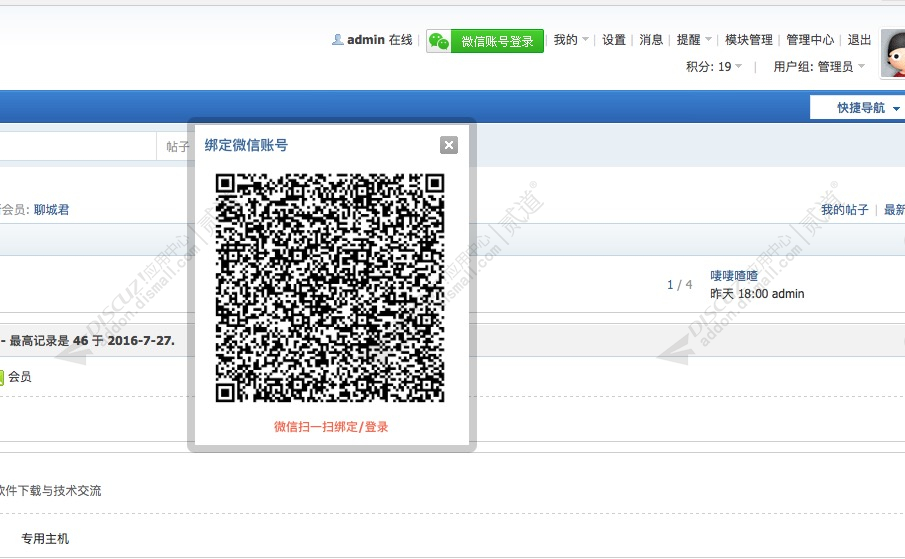The image size is (905, 559).
Task: Click the 1 / 4 topic count
Action: 679,284
